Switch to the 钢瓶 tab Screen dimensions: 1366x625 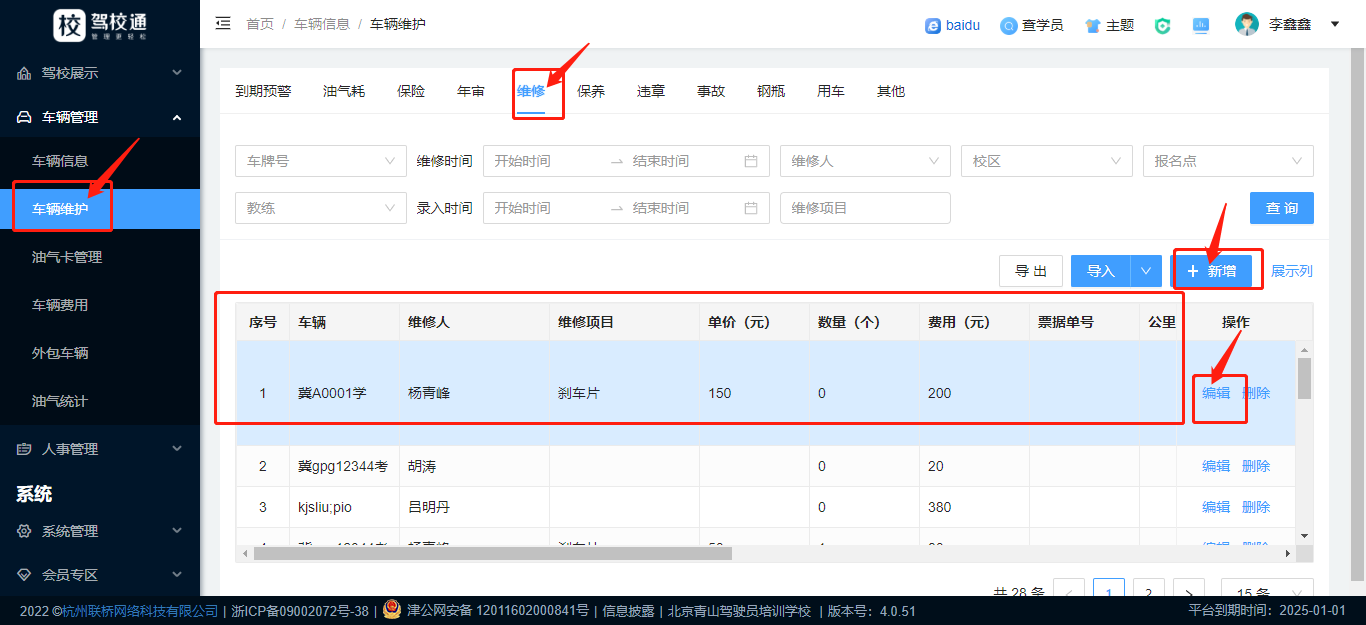pyautogui.click(x=771, y=91)
